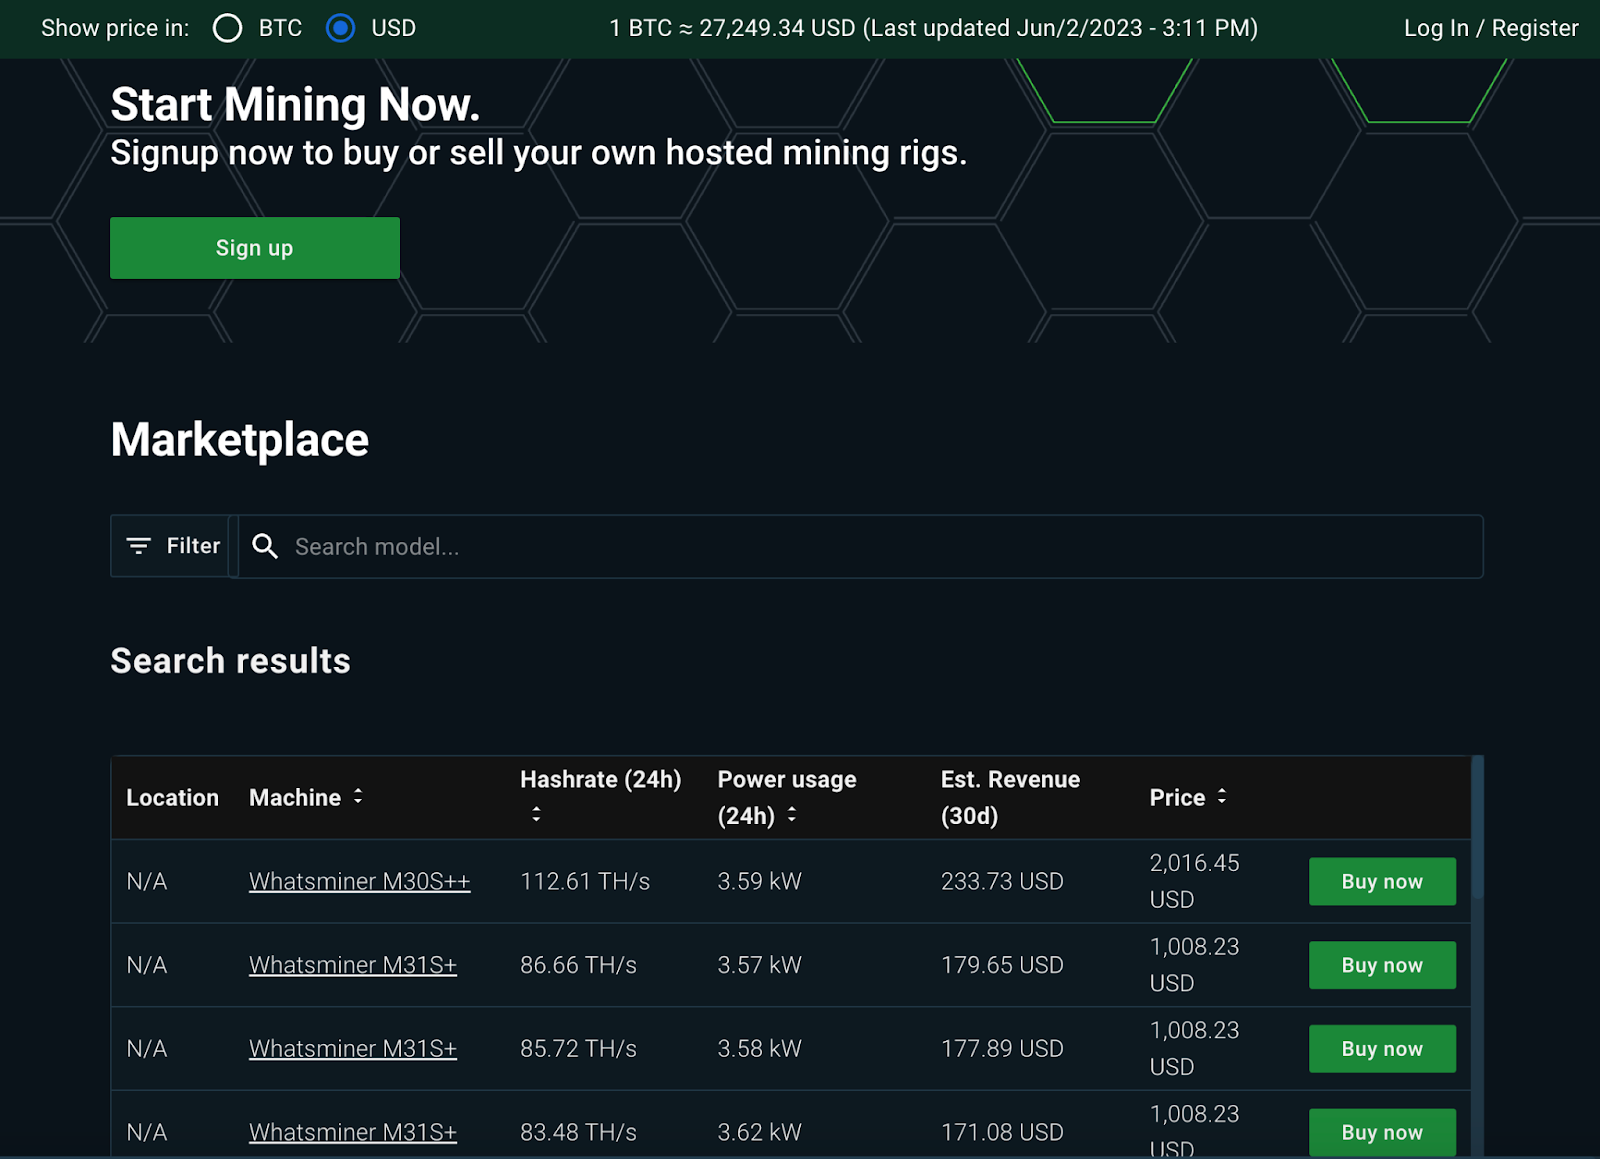
Task: Click the Search model input field
Action: click(x=700, y=546)
